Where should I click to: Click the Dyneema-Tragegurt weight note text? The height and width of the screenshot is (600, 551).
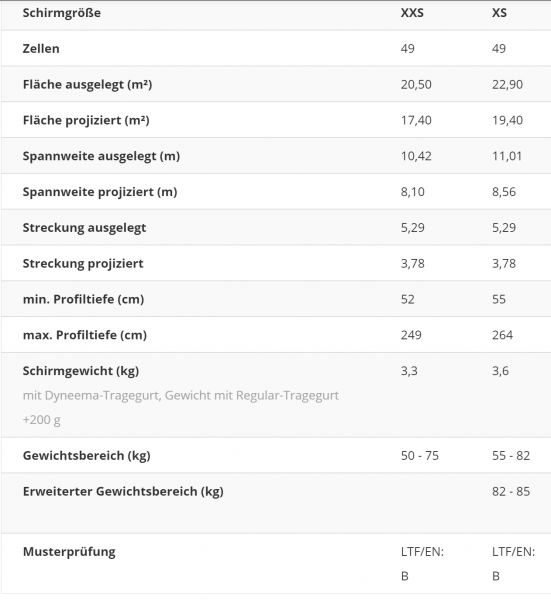(x=181, y=408)
